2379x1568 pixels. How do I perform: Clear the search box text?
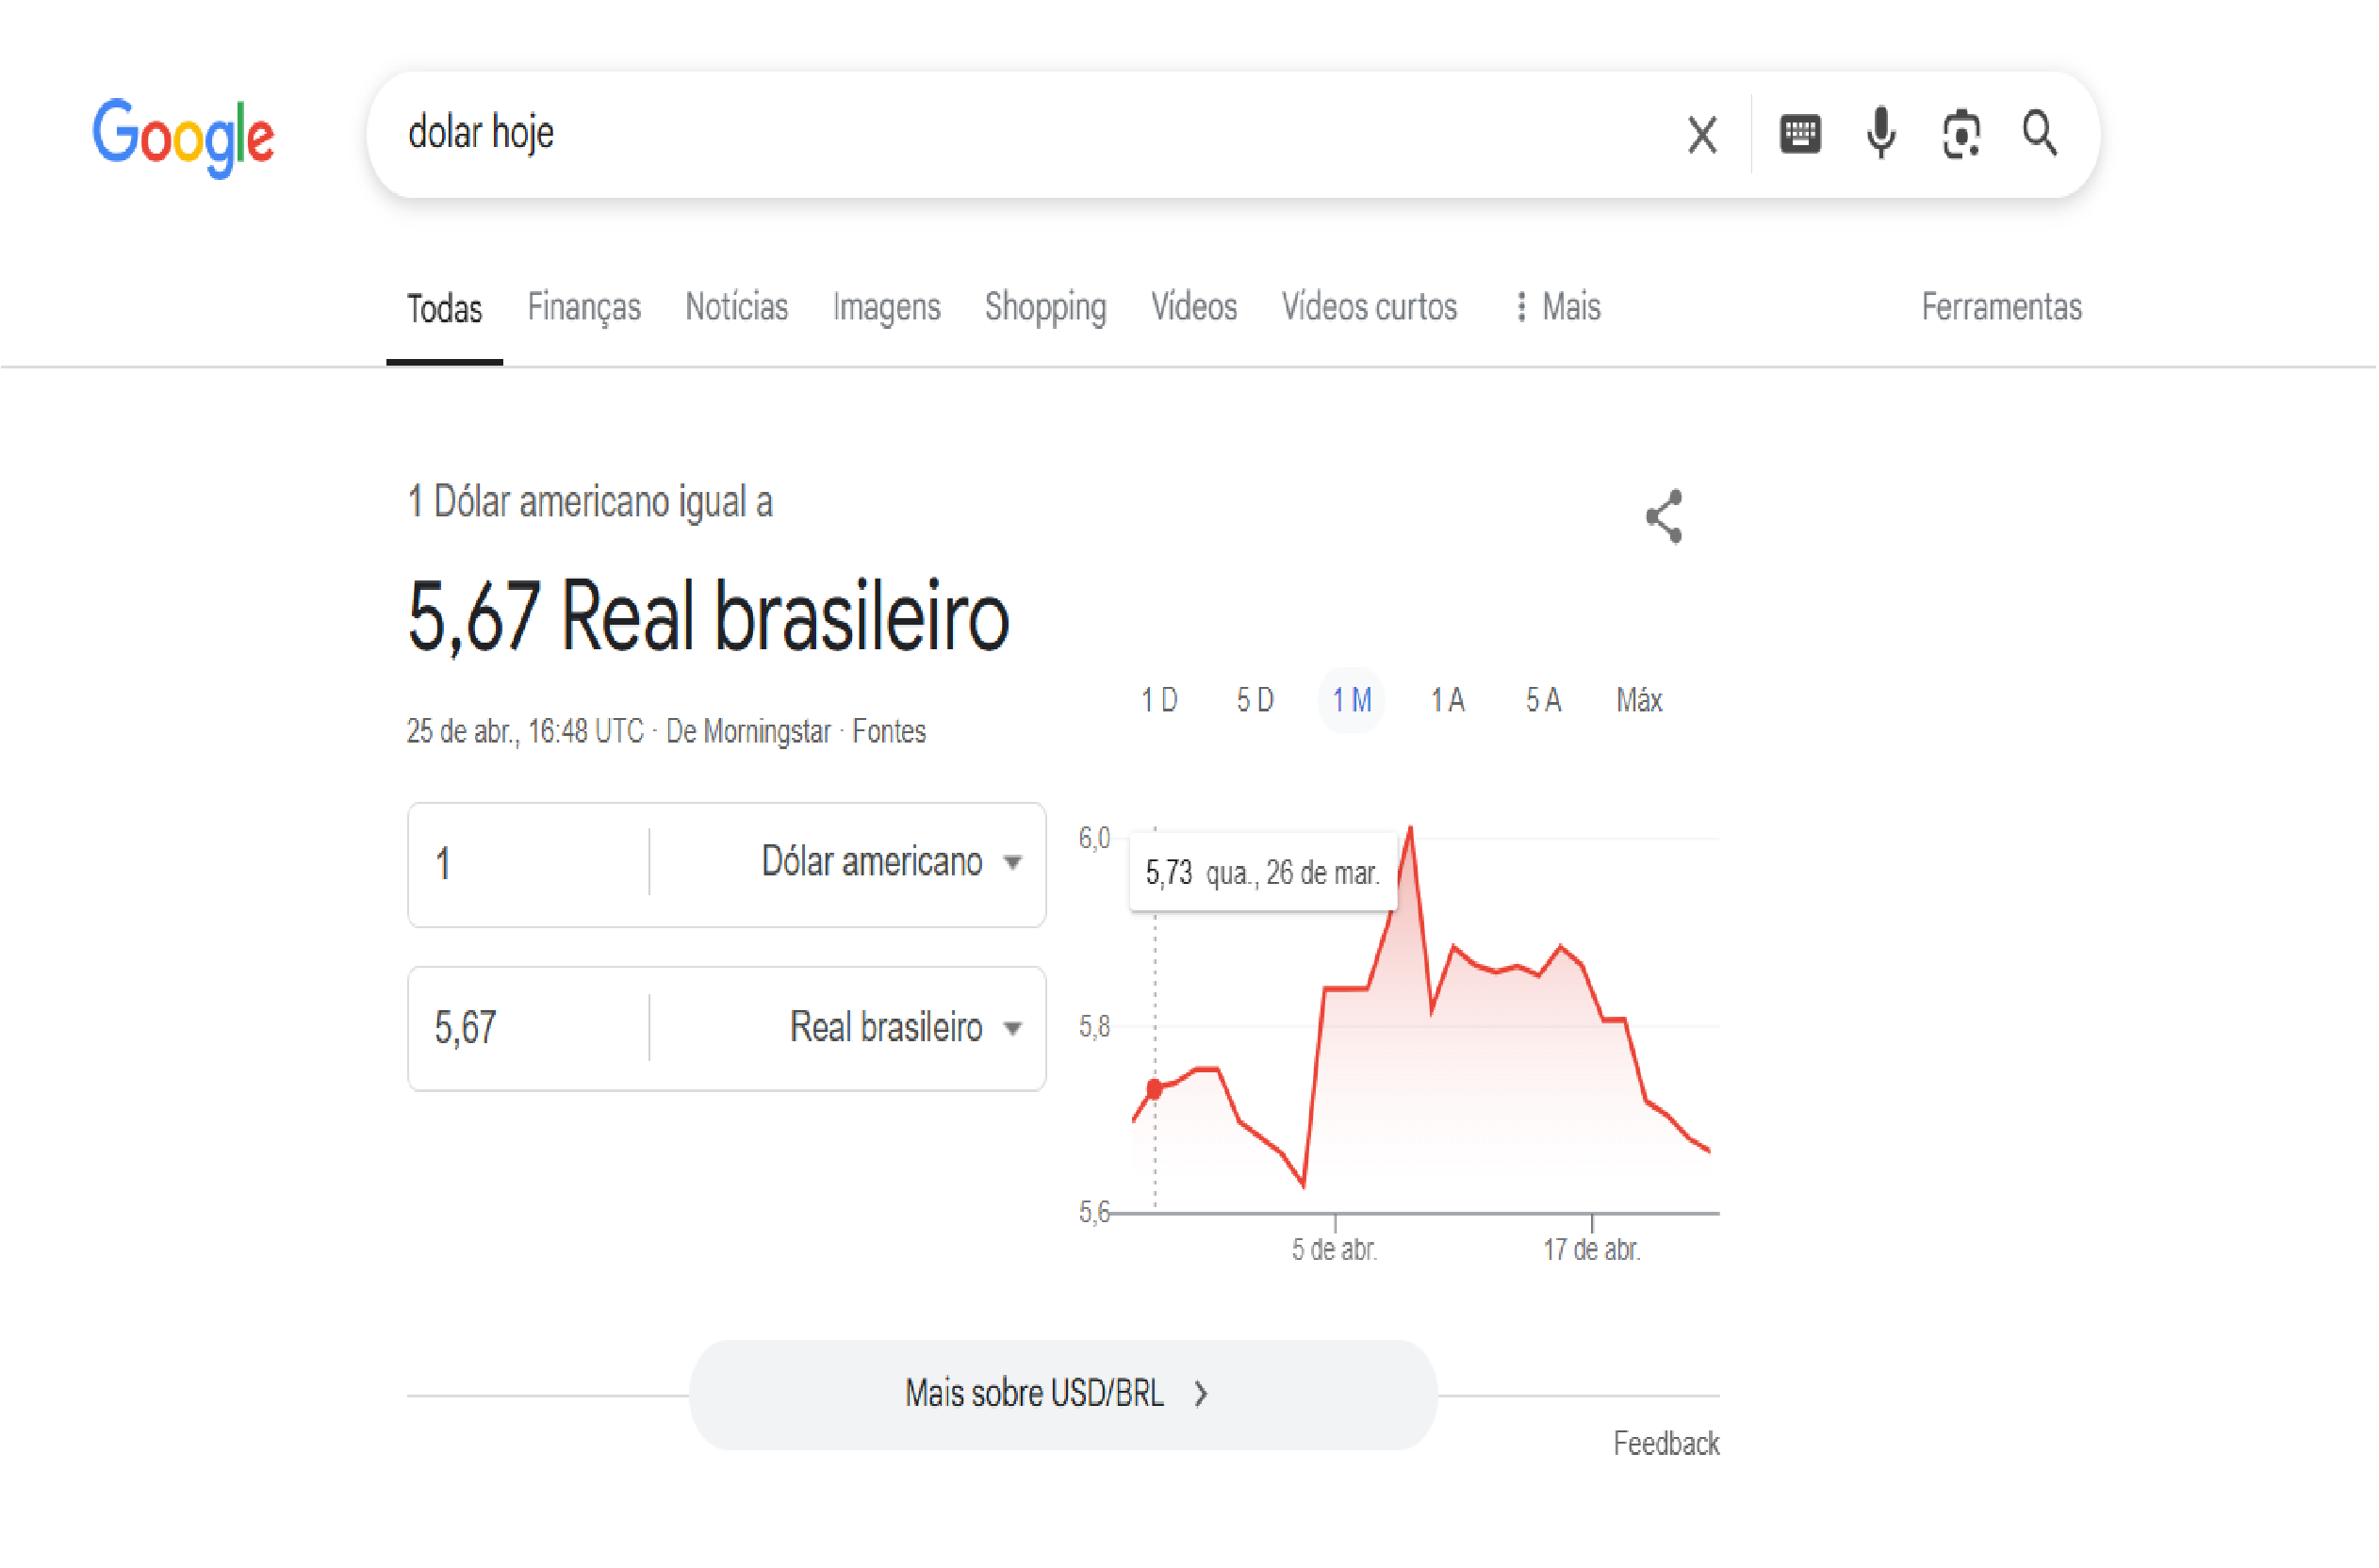[x=1703, y=135]
